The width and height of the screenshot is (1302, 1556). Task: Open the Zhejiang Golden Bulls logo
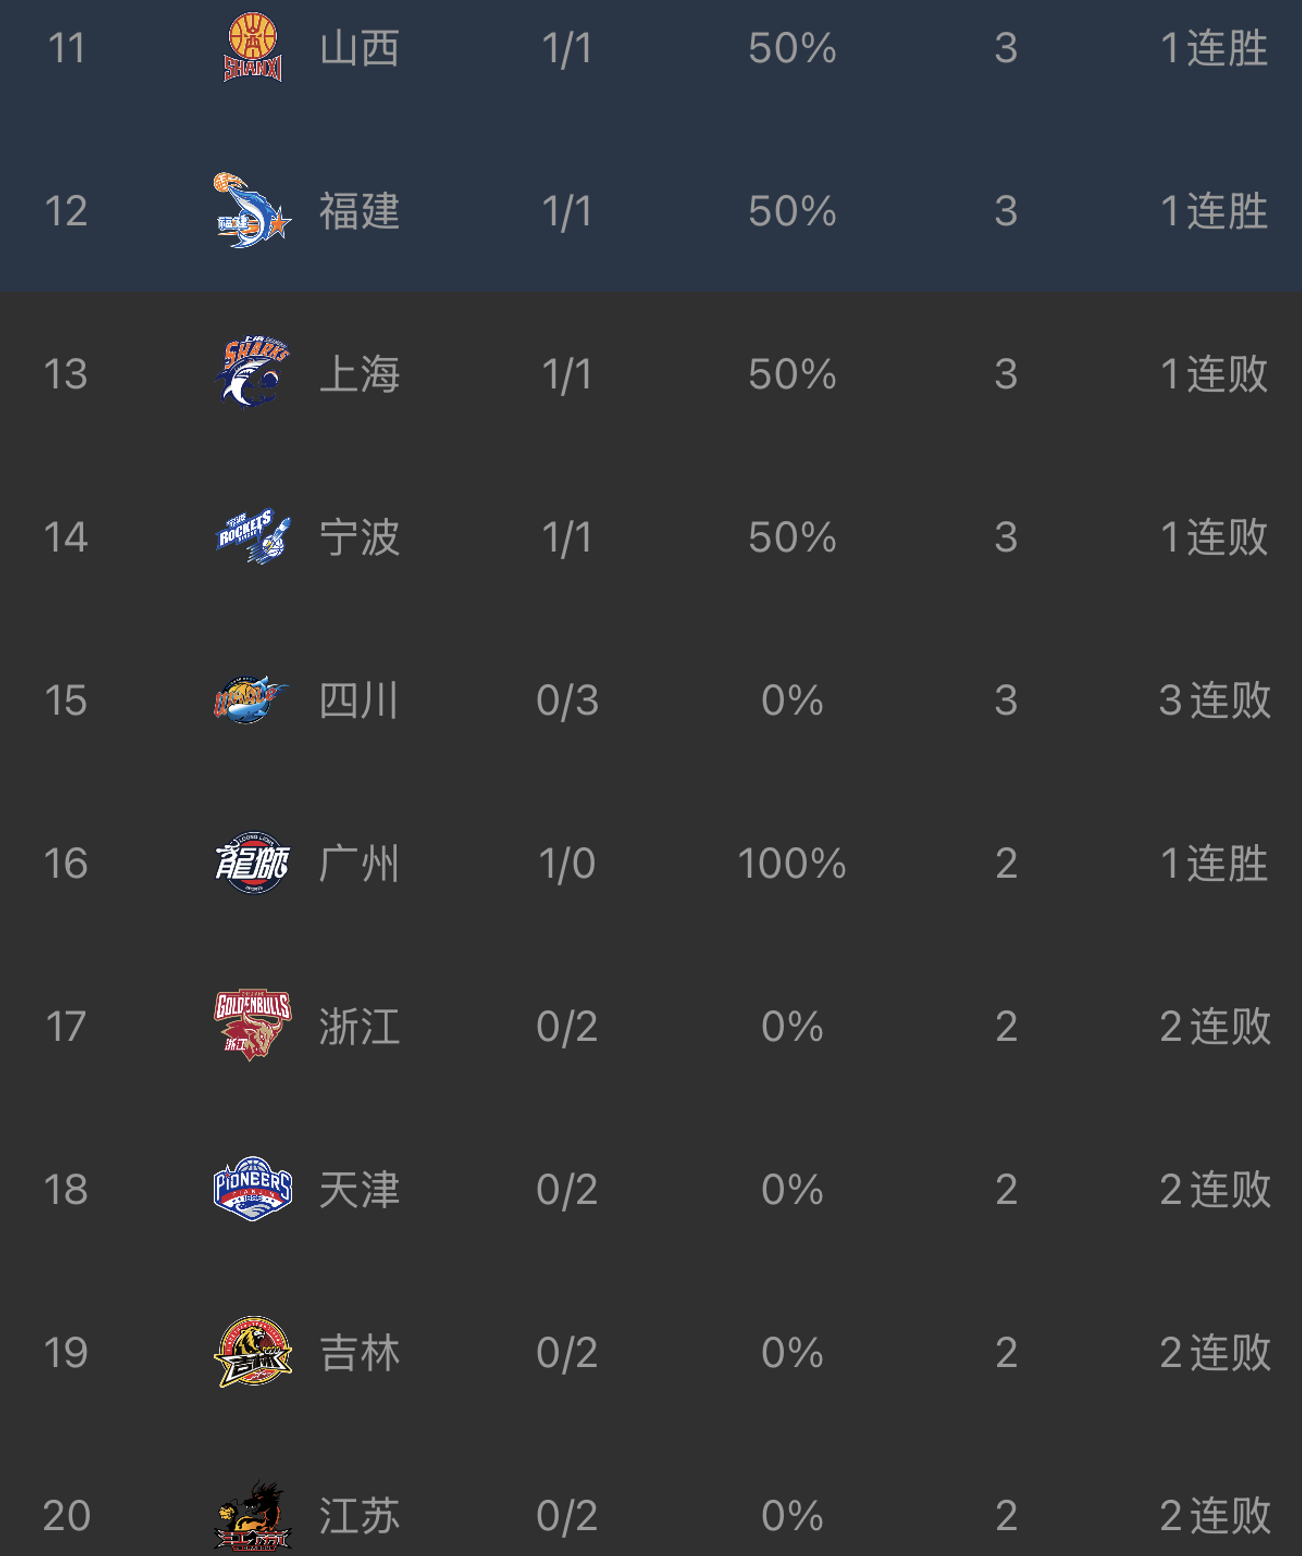[253, 1026]
